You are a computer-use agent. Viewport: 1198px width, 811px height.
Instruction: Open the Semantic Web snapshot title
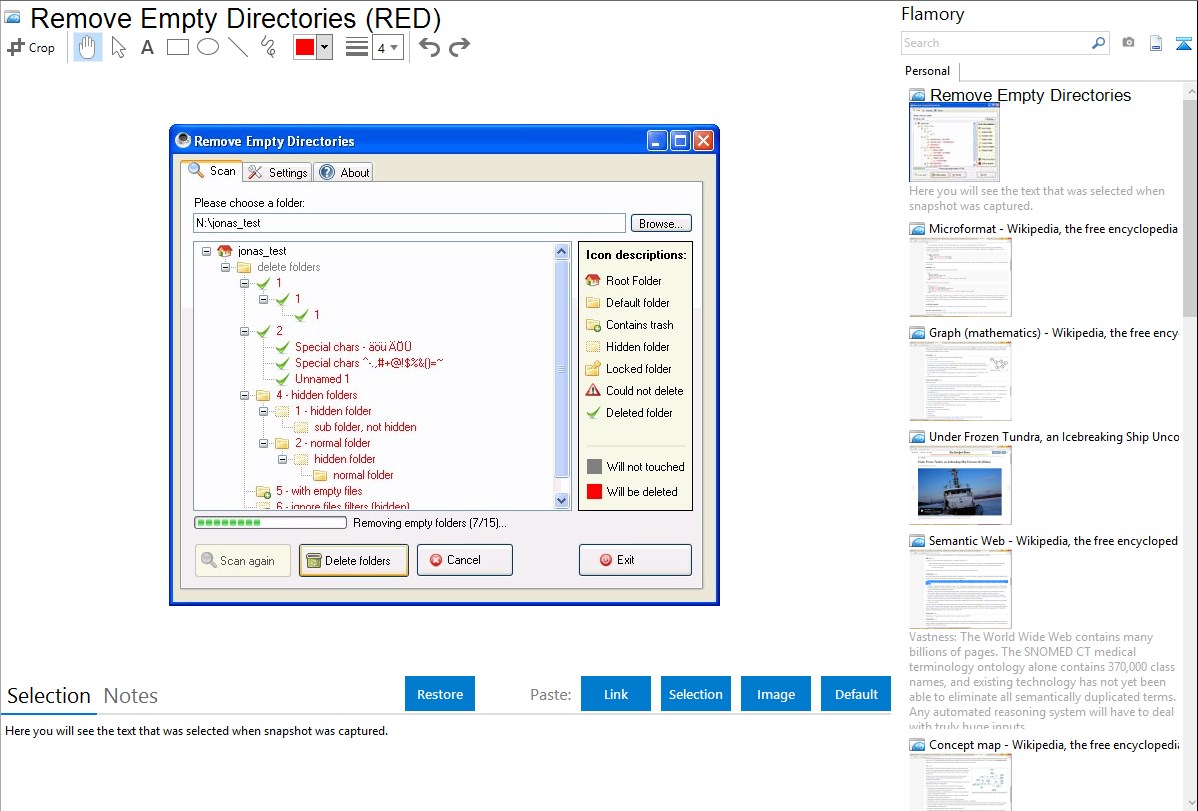click(1053, 540)
